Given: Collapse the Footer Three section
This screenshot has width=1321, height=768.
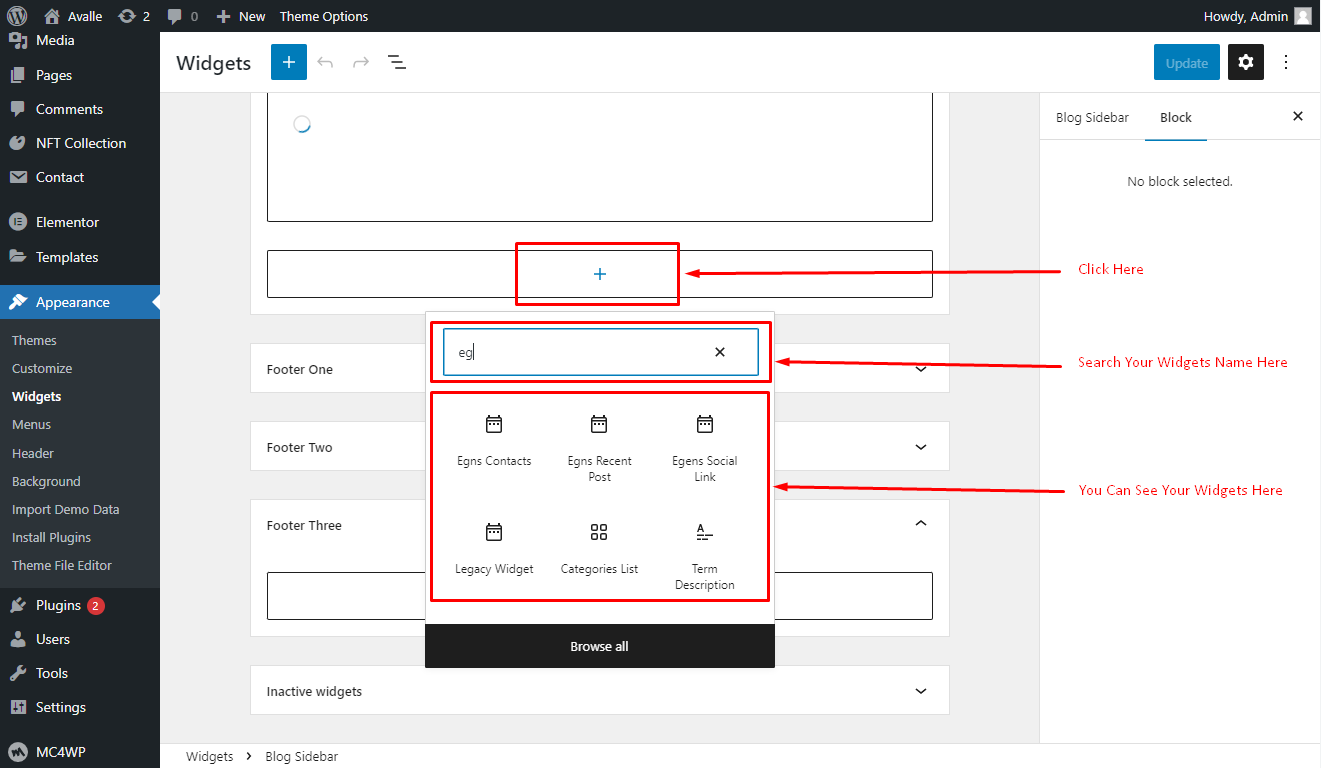Looking at the screenshot, I should 921,524.
